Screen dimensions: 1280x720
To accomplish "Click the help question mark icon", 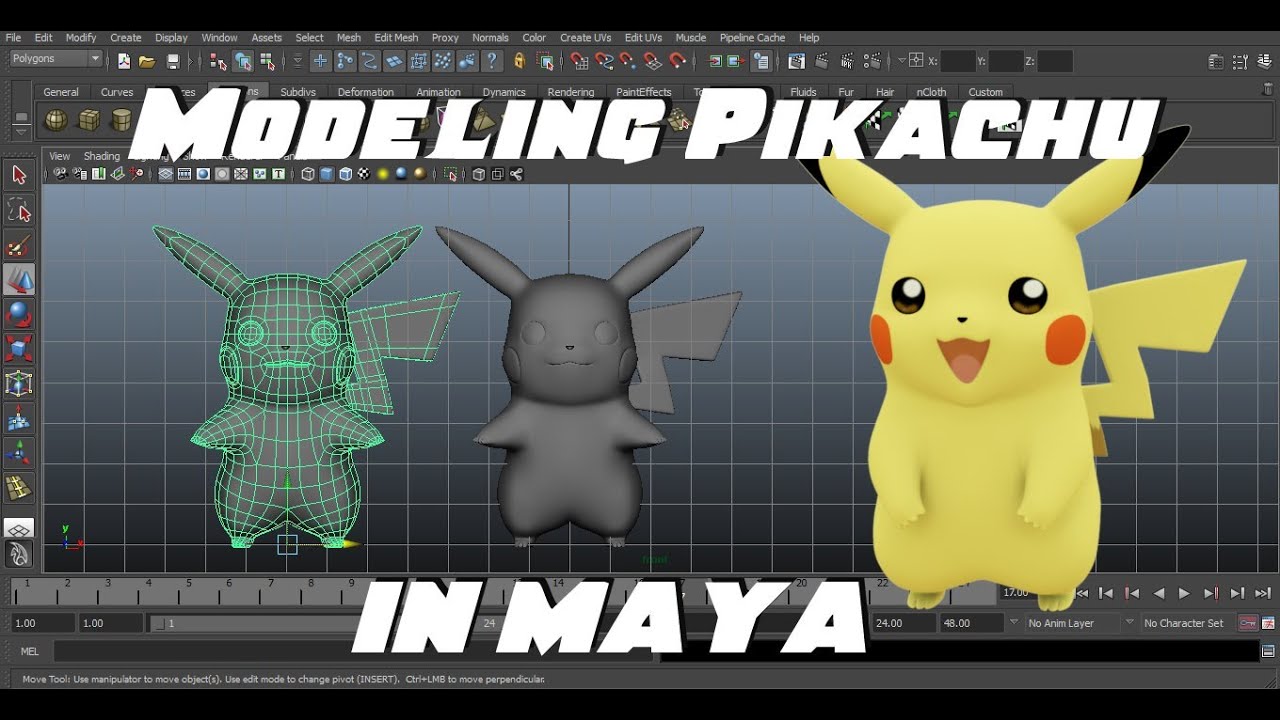I will [x=491, y=61].
